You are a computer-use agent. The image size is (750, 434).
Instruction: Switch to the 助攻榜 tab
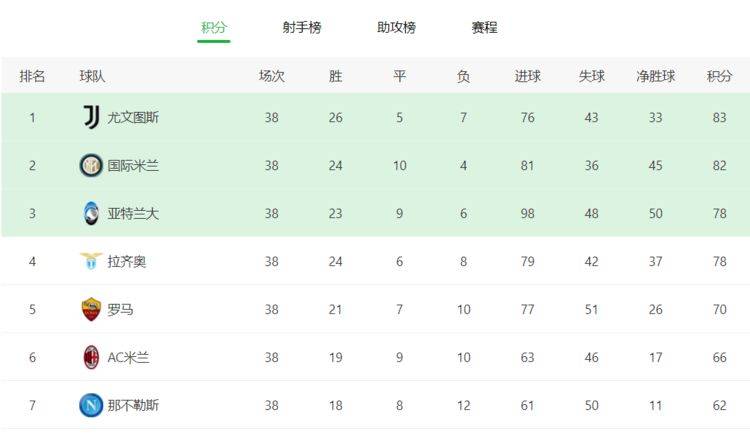[x=396, y=27]
